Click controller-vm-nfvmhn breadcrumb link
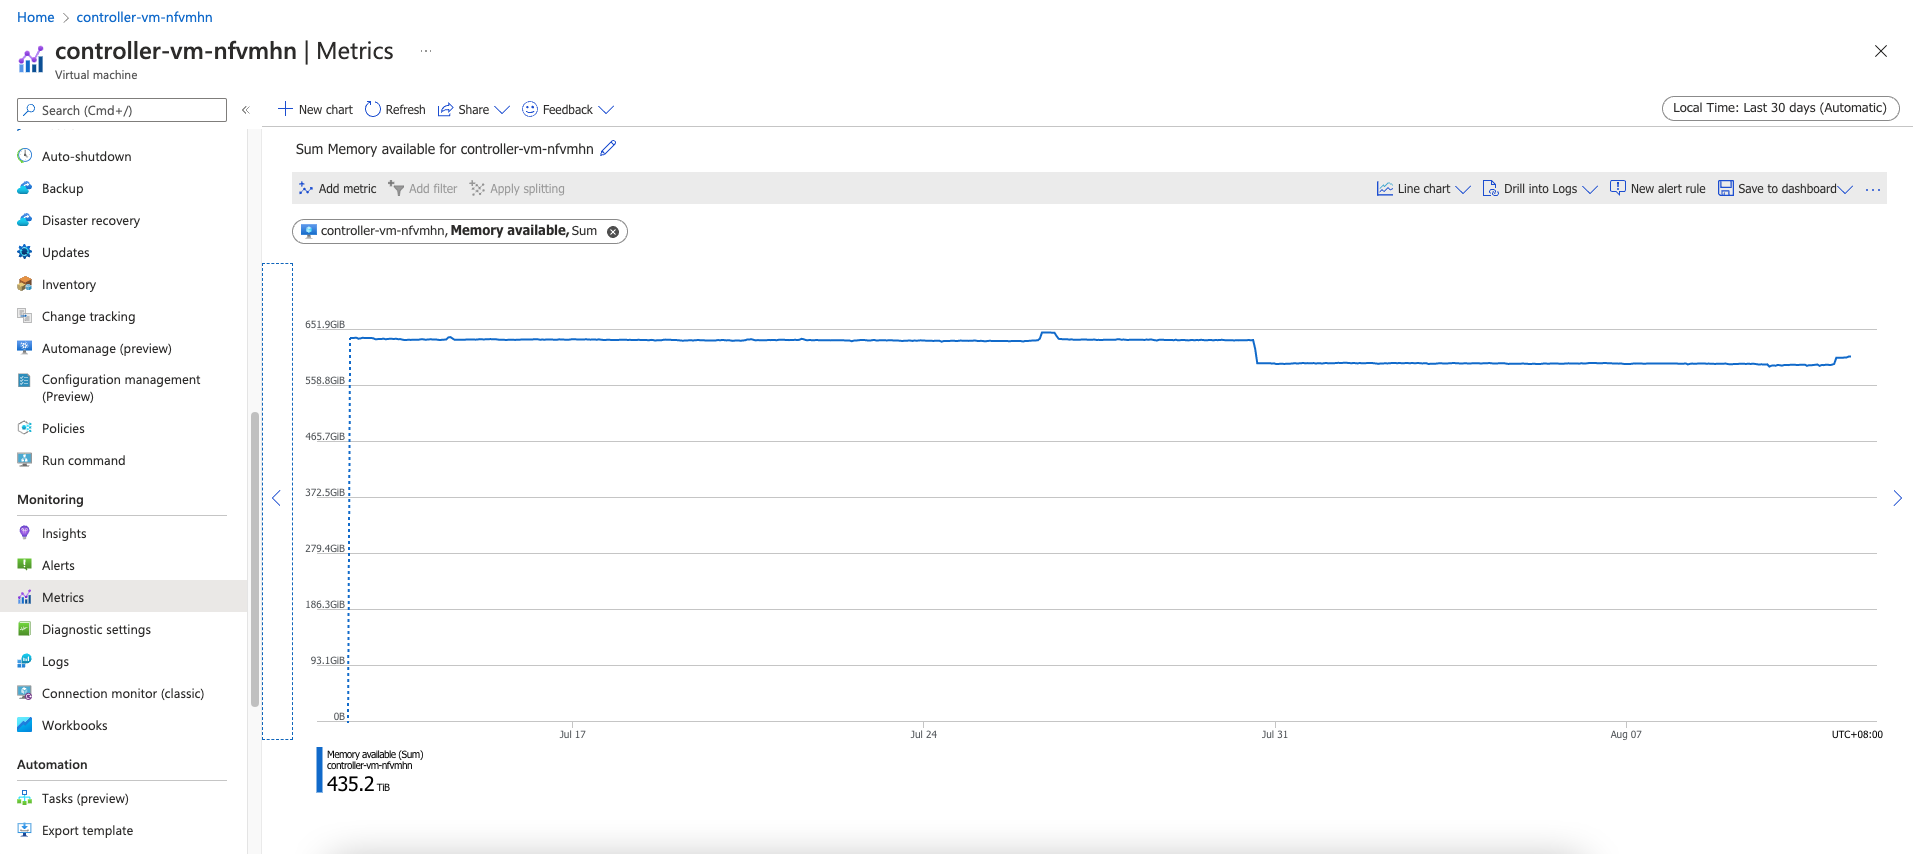 pos(144,17)
